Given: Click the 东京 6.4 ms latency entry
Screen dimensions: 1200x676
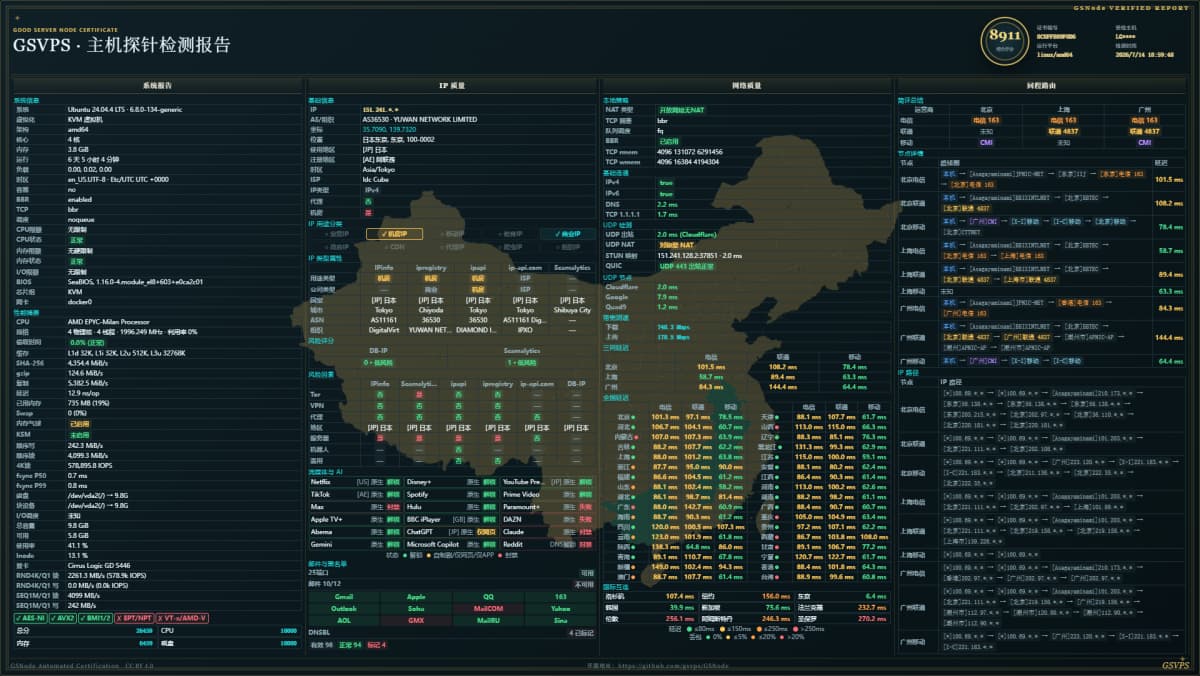Looking at the screenshot, I should [x=844, y=596].
